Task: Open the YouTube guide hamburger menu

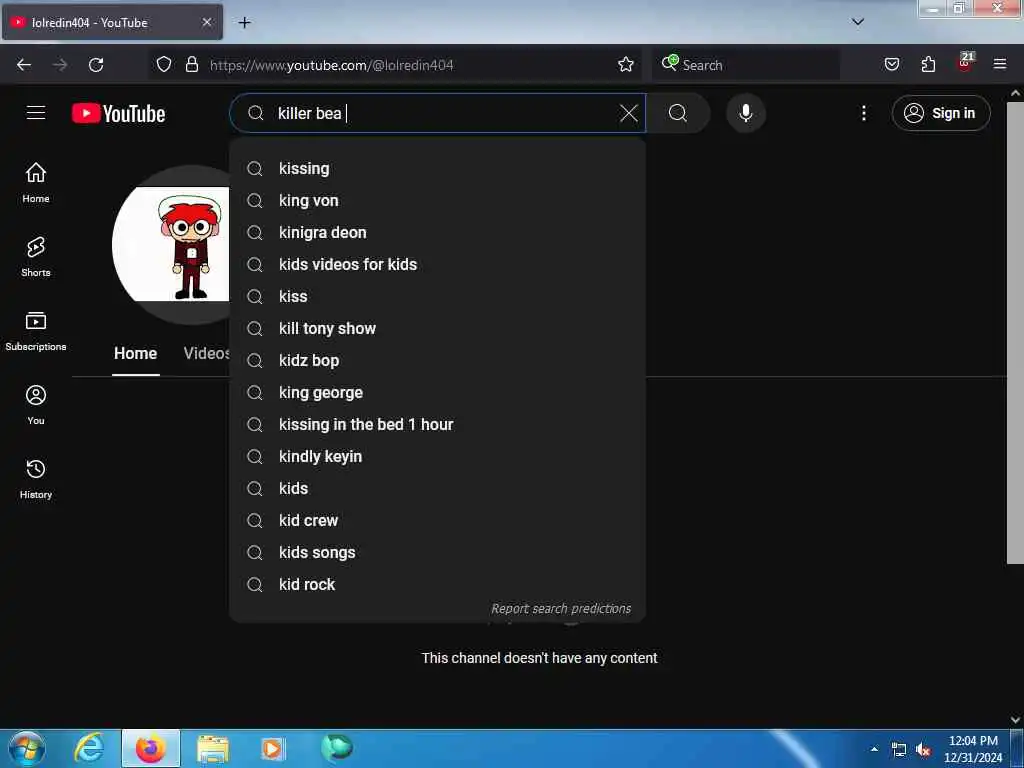Action: tap(36, 113)
